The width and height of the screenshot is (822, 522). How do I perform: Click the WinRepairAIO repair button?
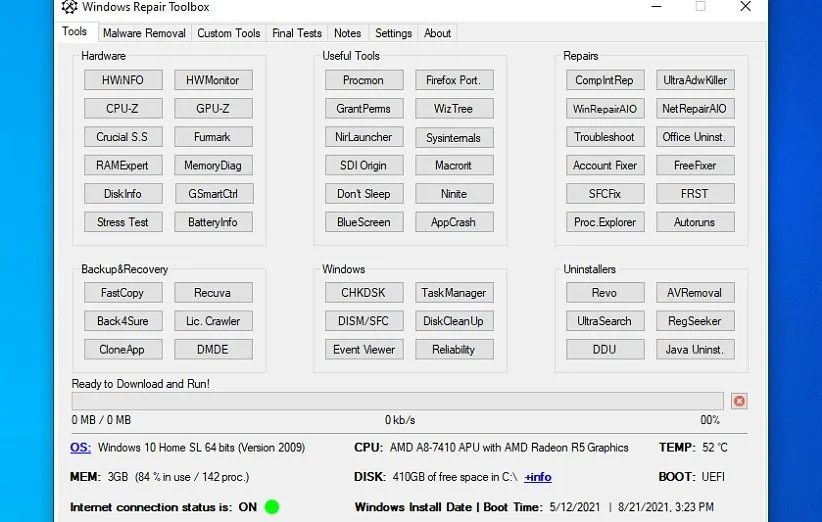pyautogui.click(x=604, y=108)
